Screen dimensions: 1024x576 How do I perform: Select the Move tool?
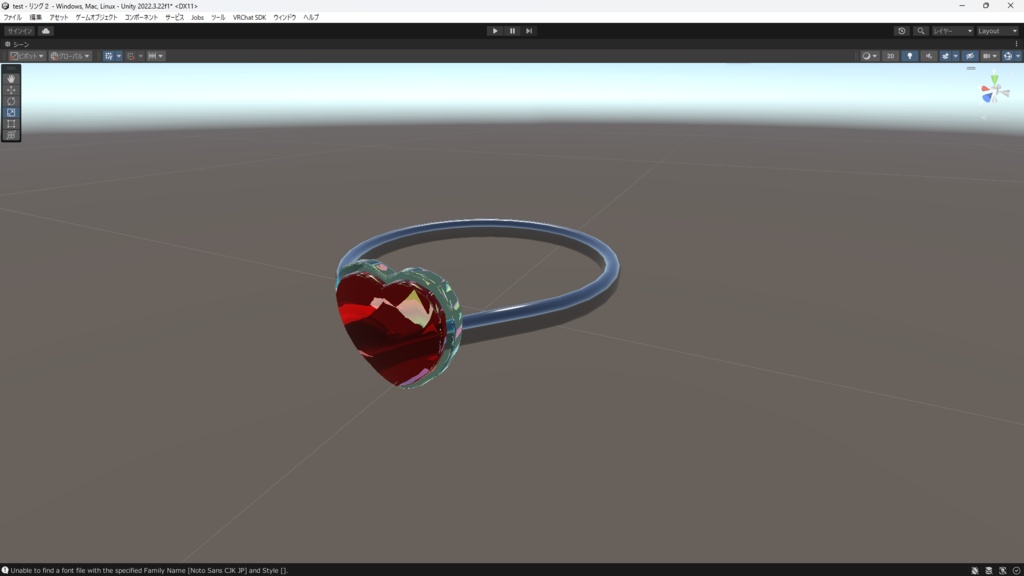point(11,90)
